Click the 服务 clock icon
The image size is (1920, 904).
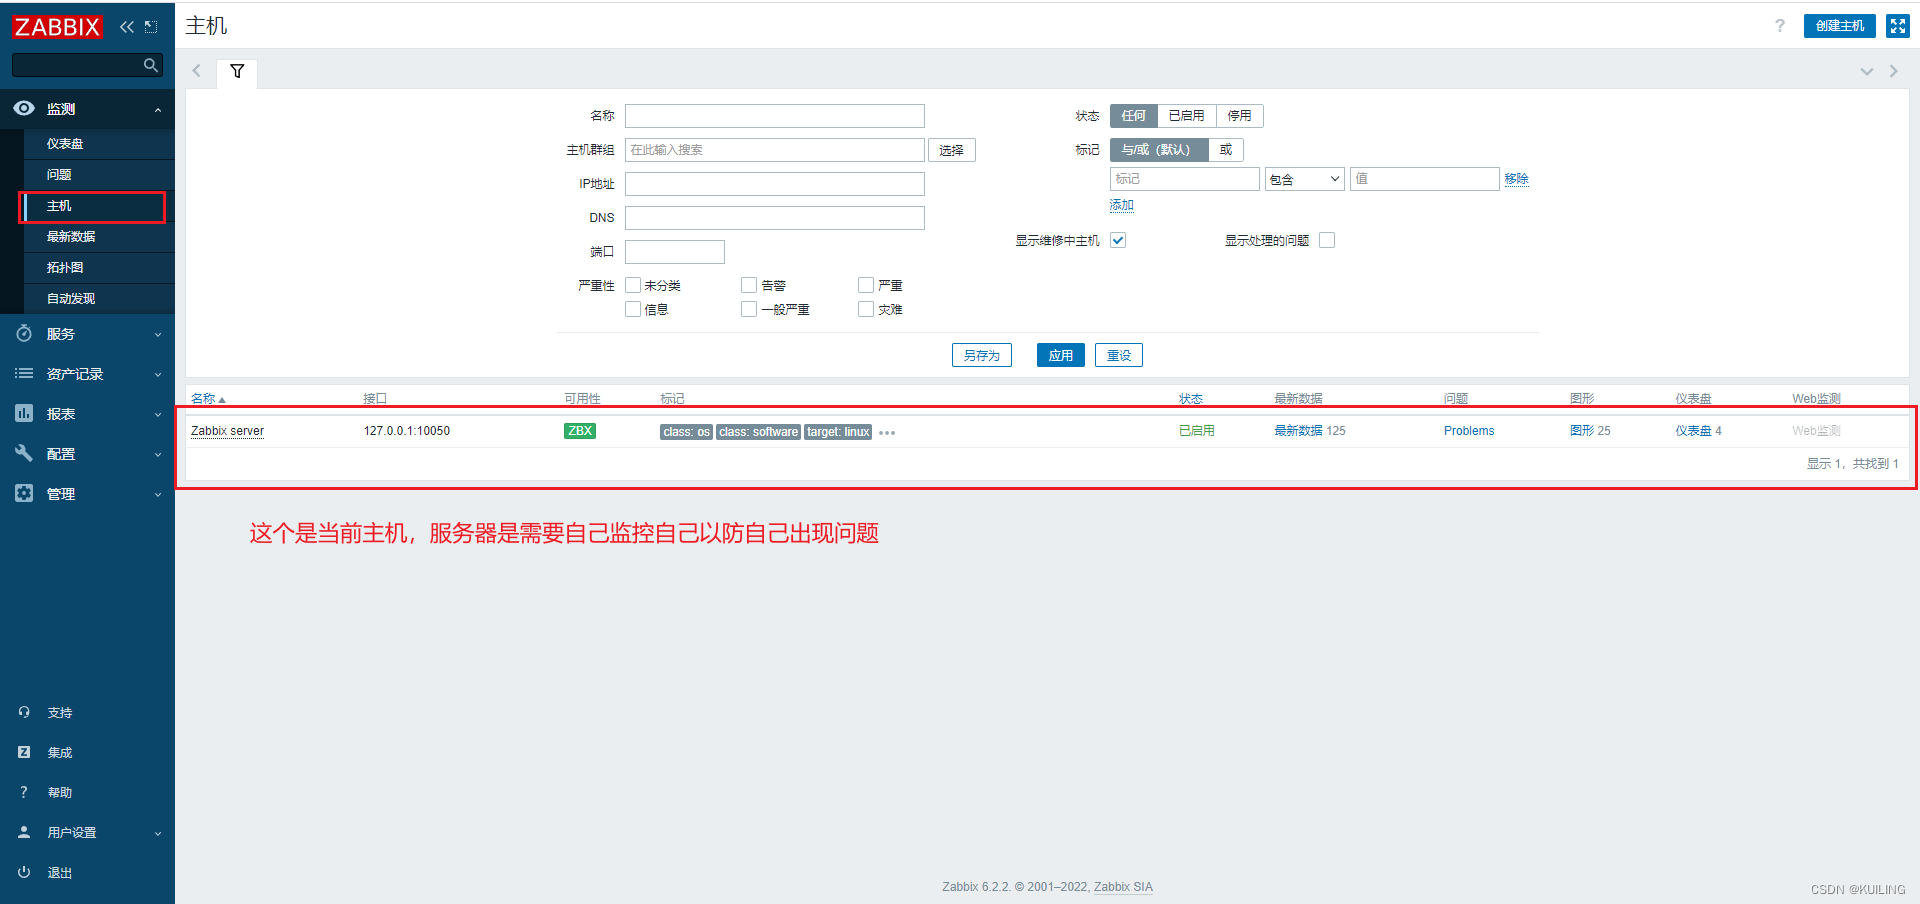click(x=24, y=333)
